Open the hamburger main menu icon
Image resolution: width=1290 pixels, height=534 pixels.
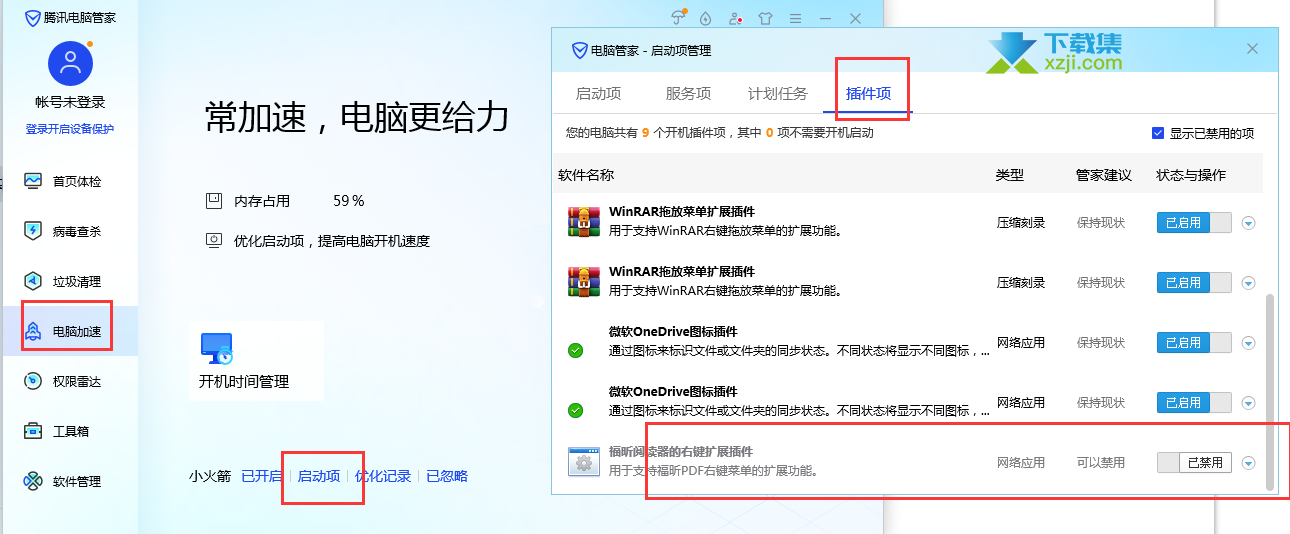tap(795, 18)
